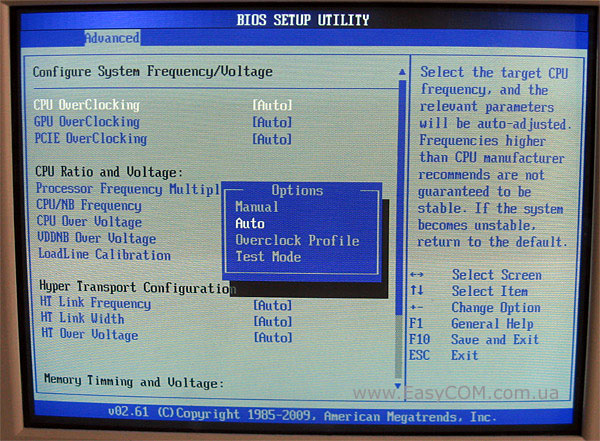600x441 pixels.
Task: Open HT Link Width [Auto] value
Action: 273,322
